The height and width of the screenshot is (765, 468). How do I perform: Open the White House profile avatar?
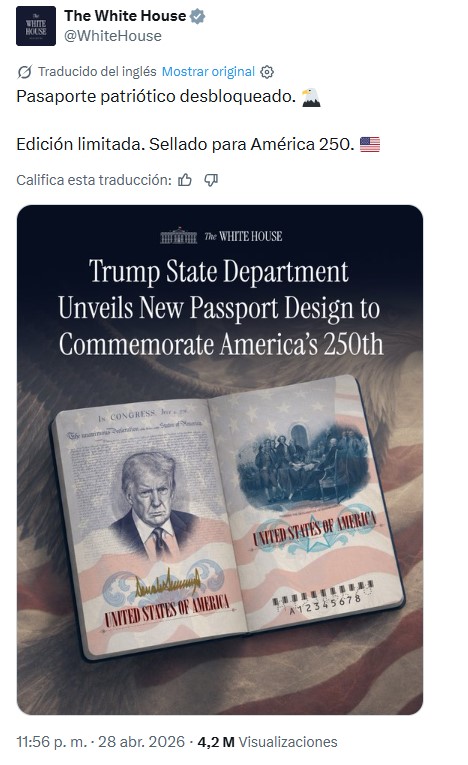click(x=36, y=26)
